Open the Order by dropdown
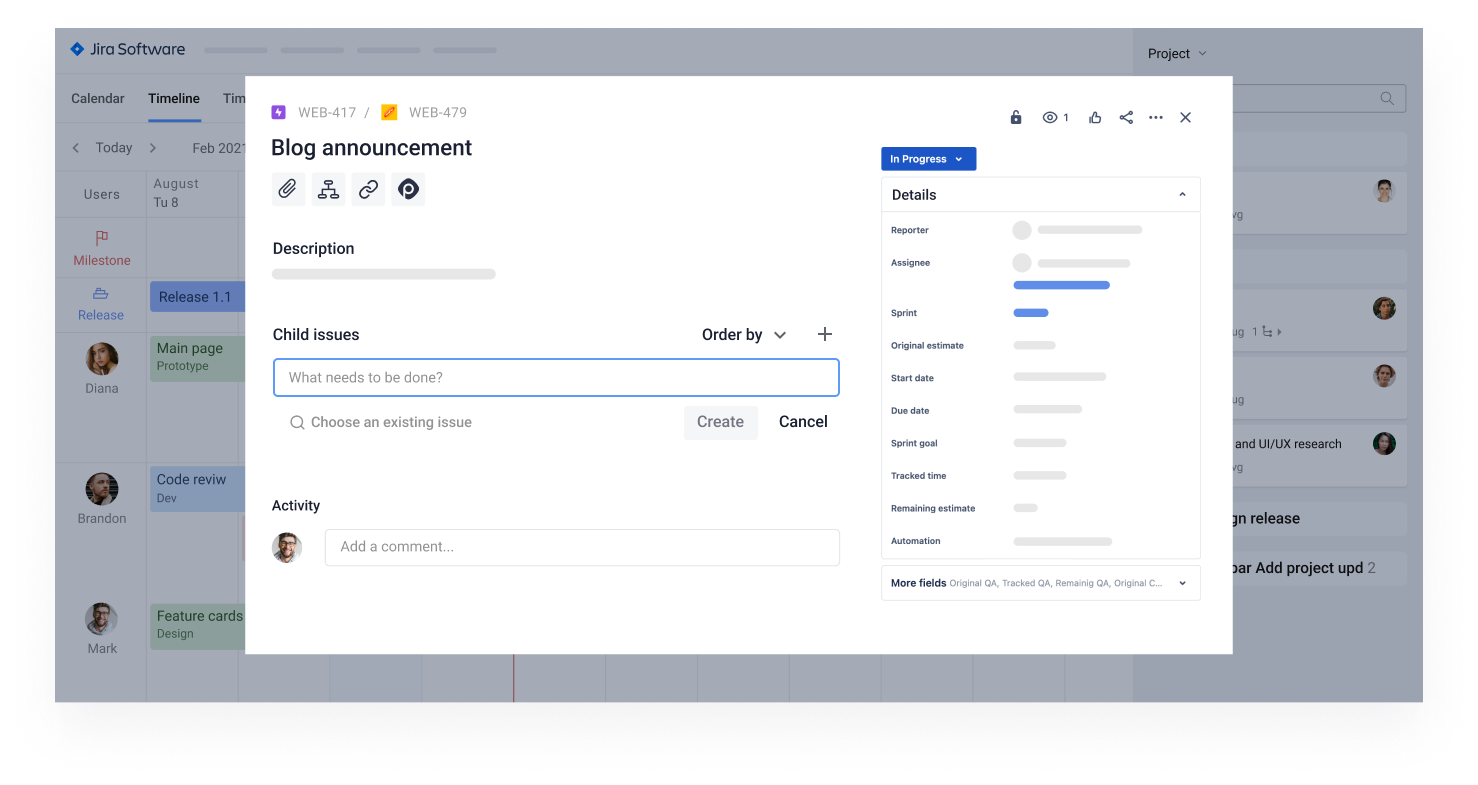This screenshot has width=1478, height=785. point(744,335)
